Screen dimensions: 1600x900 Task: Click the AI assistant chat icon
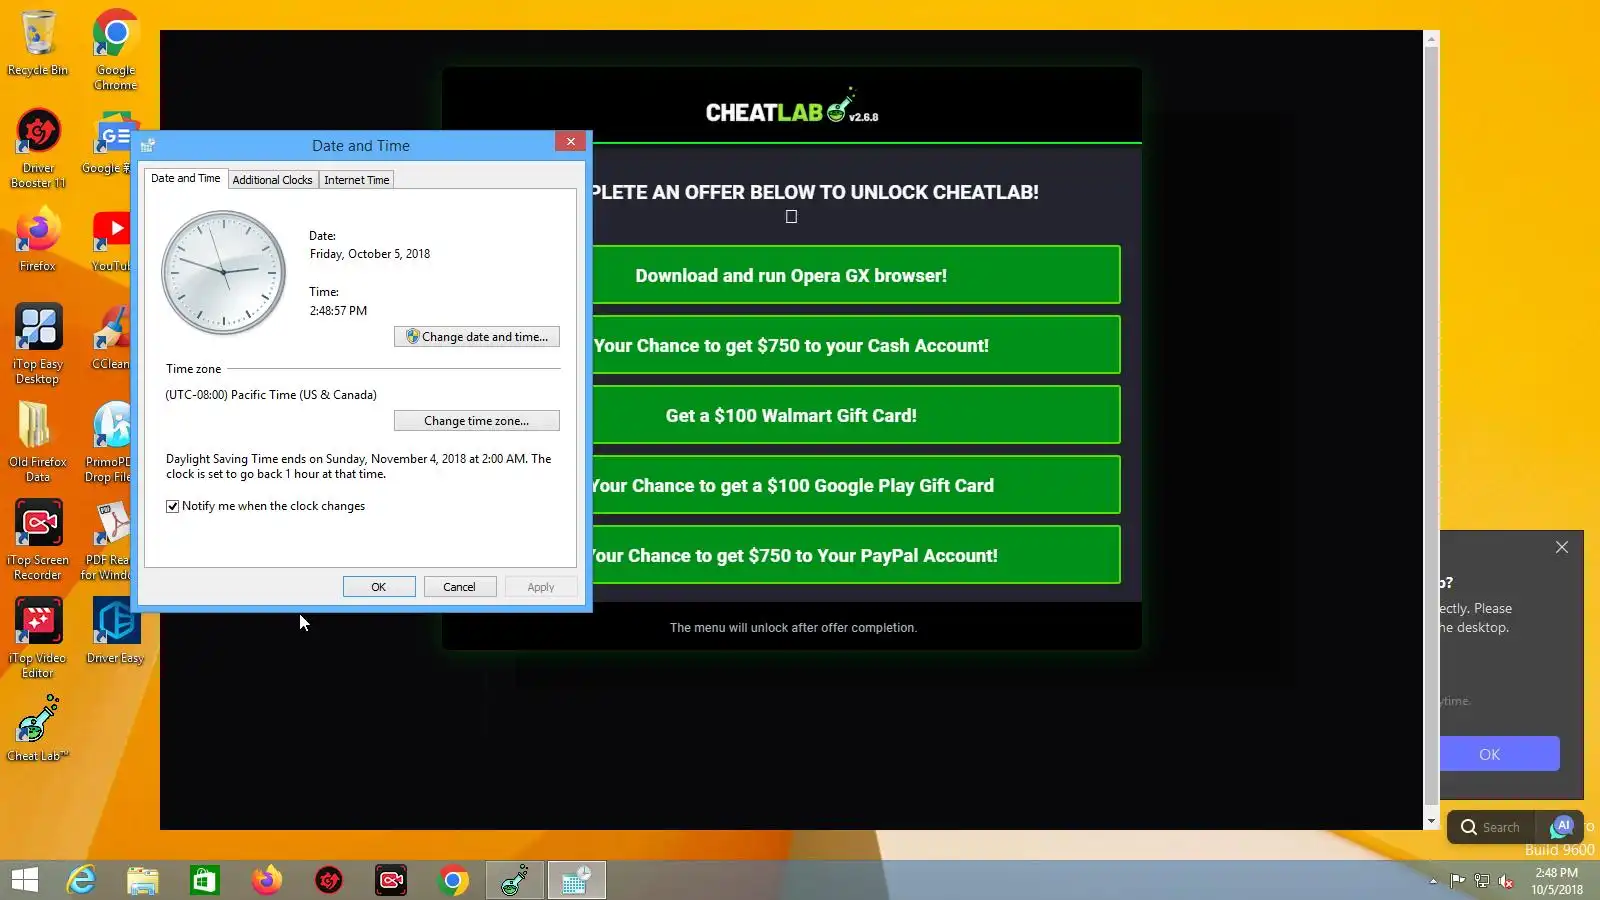tap(1562, 827)
